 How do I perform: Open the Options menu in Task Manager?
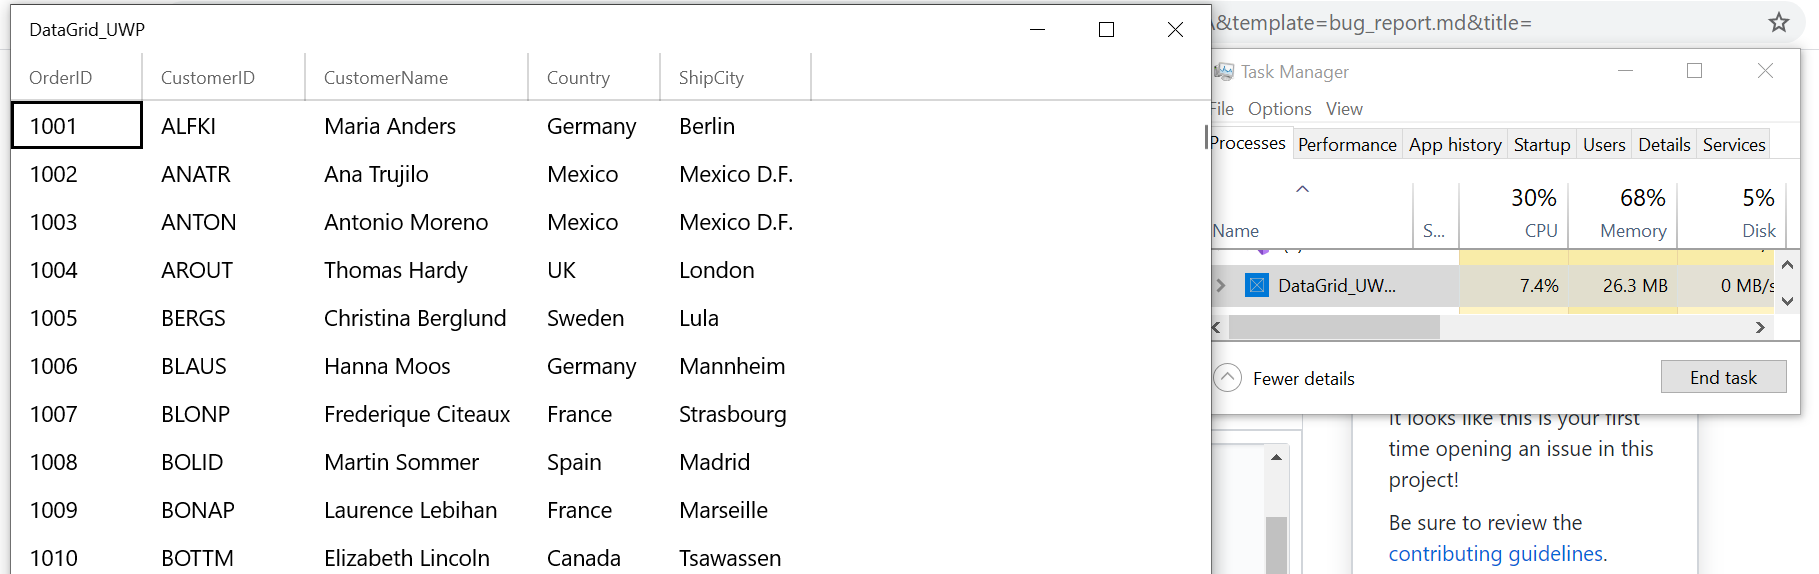point(1279,108)
